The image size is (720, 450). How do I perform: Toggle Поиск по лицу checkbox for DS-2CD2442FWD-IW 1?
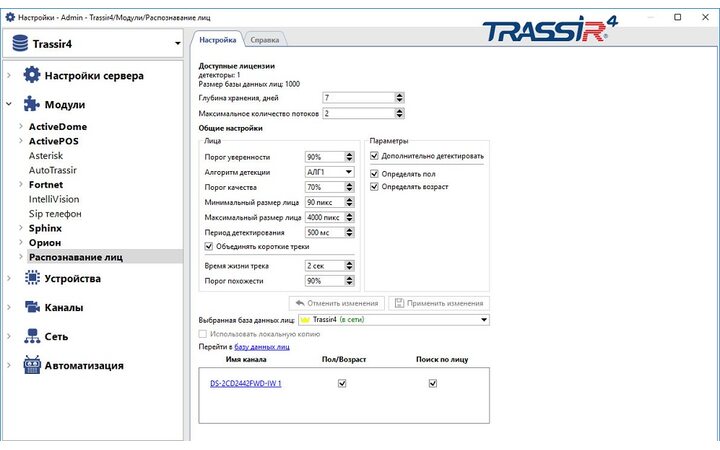coord(433,383)
